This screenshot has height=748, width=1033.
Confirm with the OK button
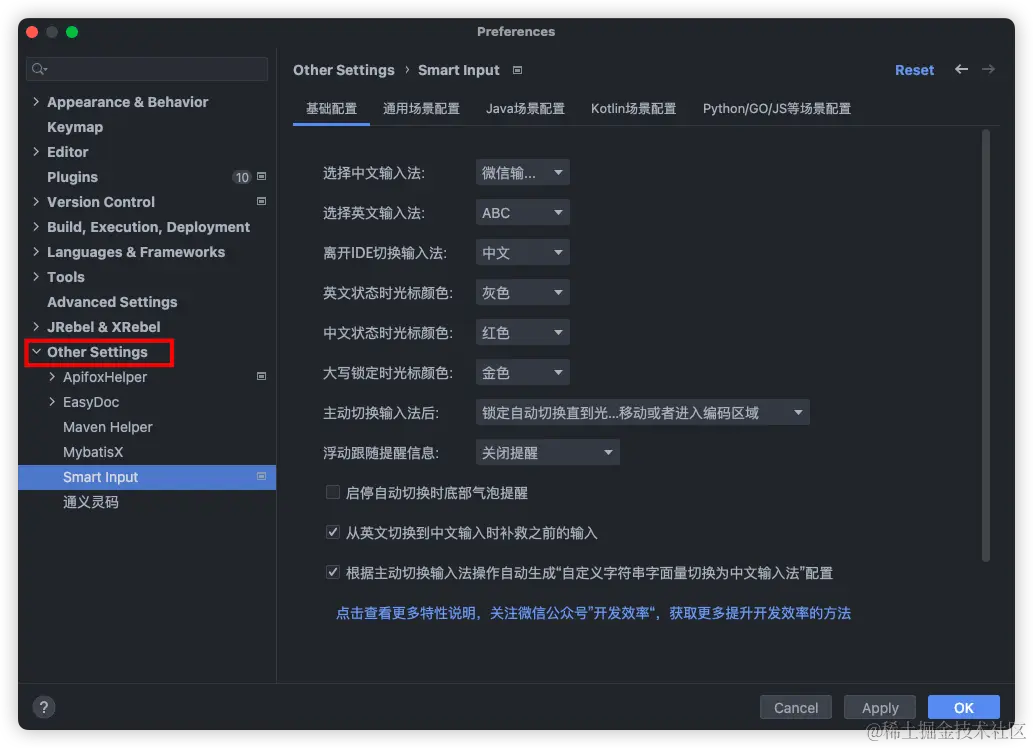964,708
